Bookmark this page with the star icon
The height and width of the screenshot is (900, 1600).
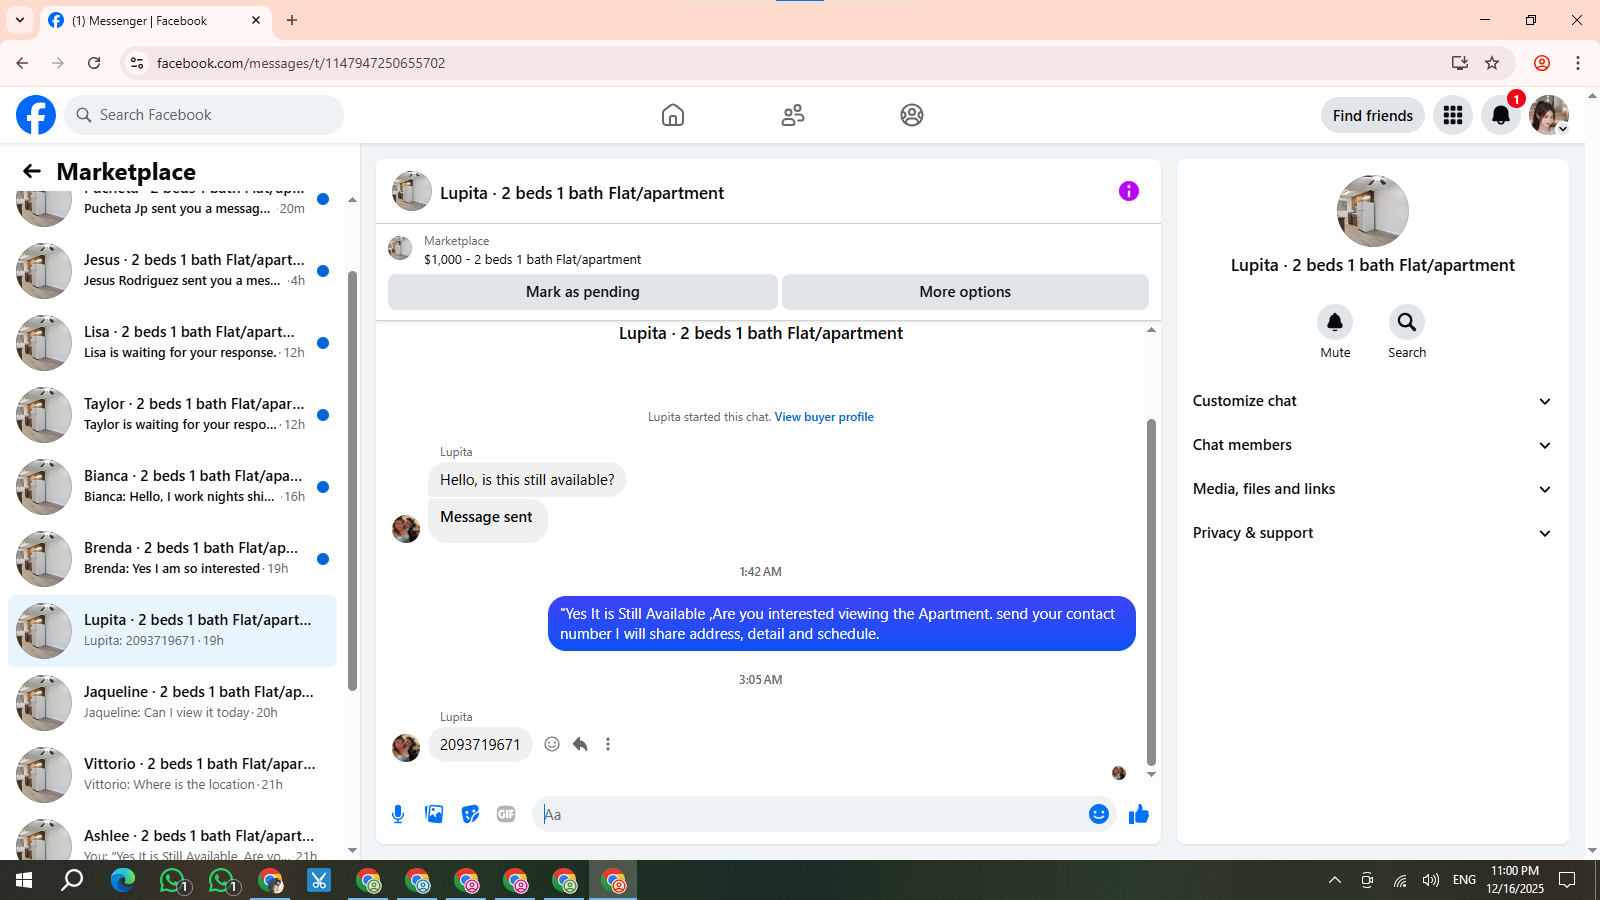point(1492,63)
